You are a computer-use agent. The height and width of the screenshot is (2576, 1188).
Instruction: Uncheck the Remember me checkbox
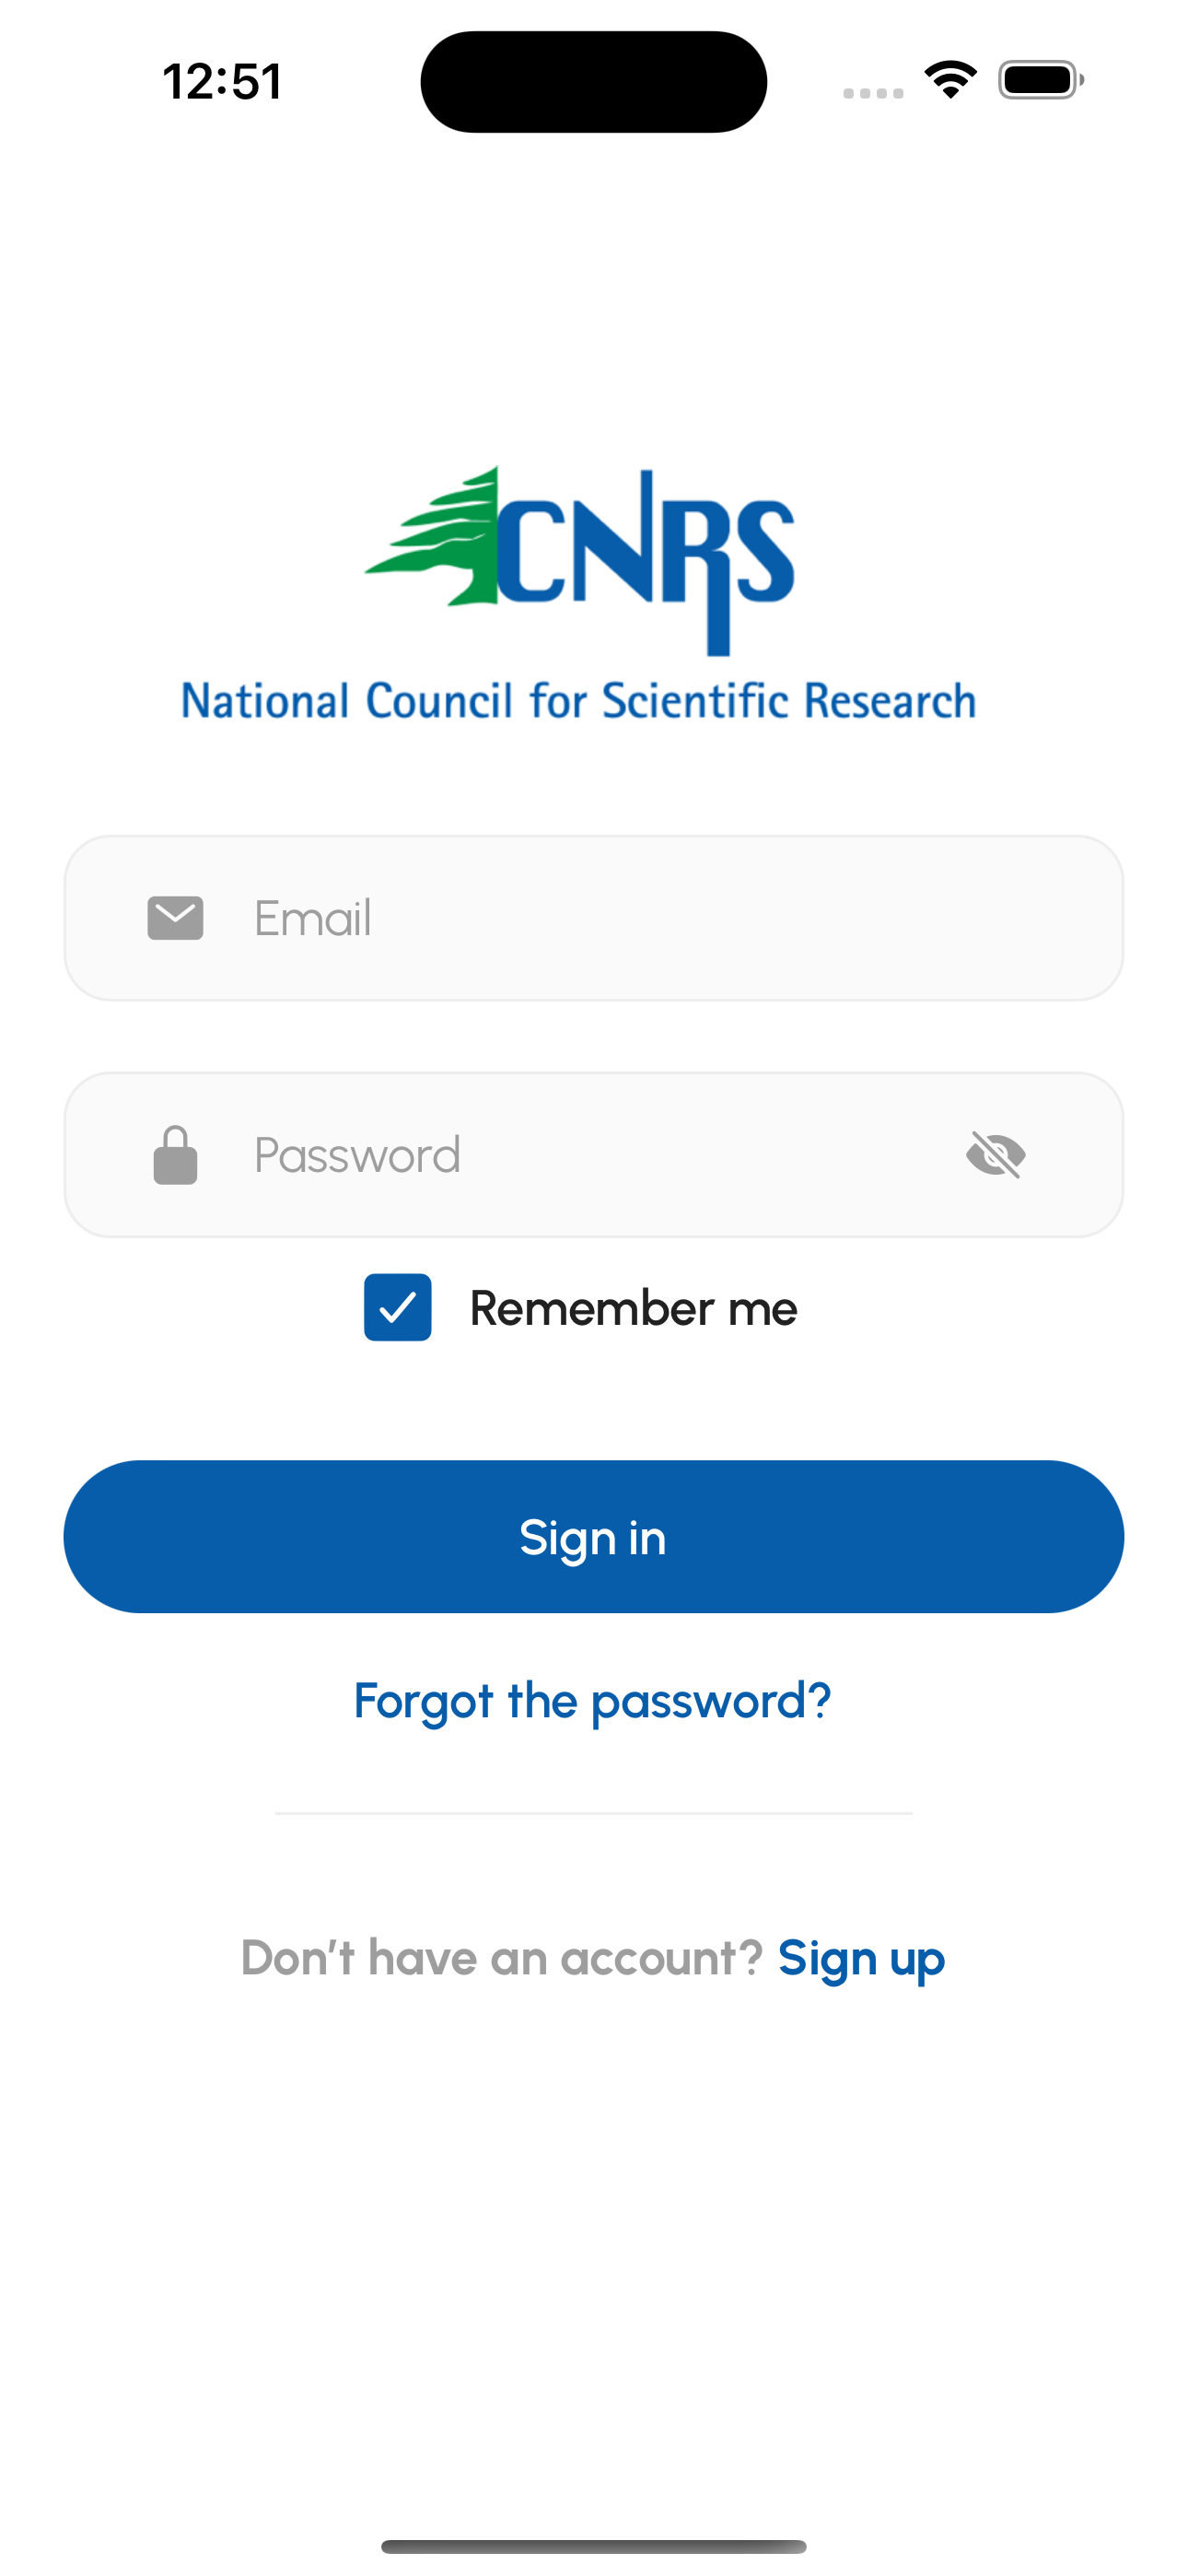pyautogui.click(x=398, y=1307)
